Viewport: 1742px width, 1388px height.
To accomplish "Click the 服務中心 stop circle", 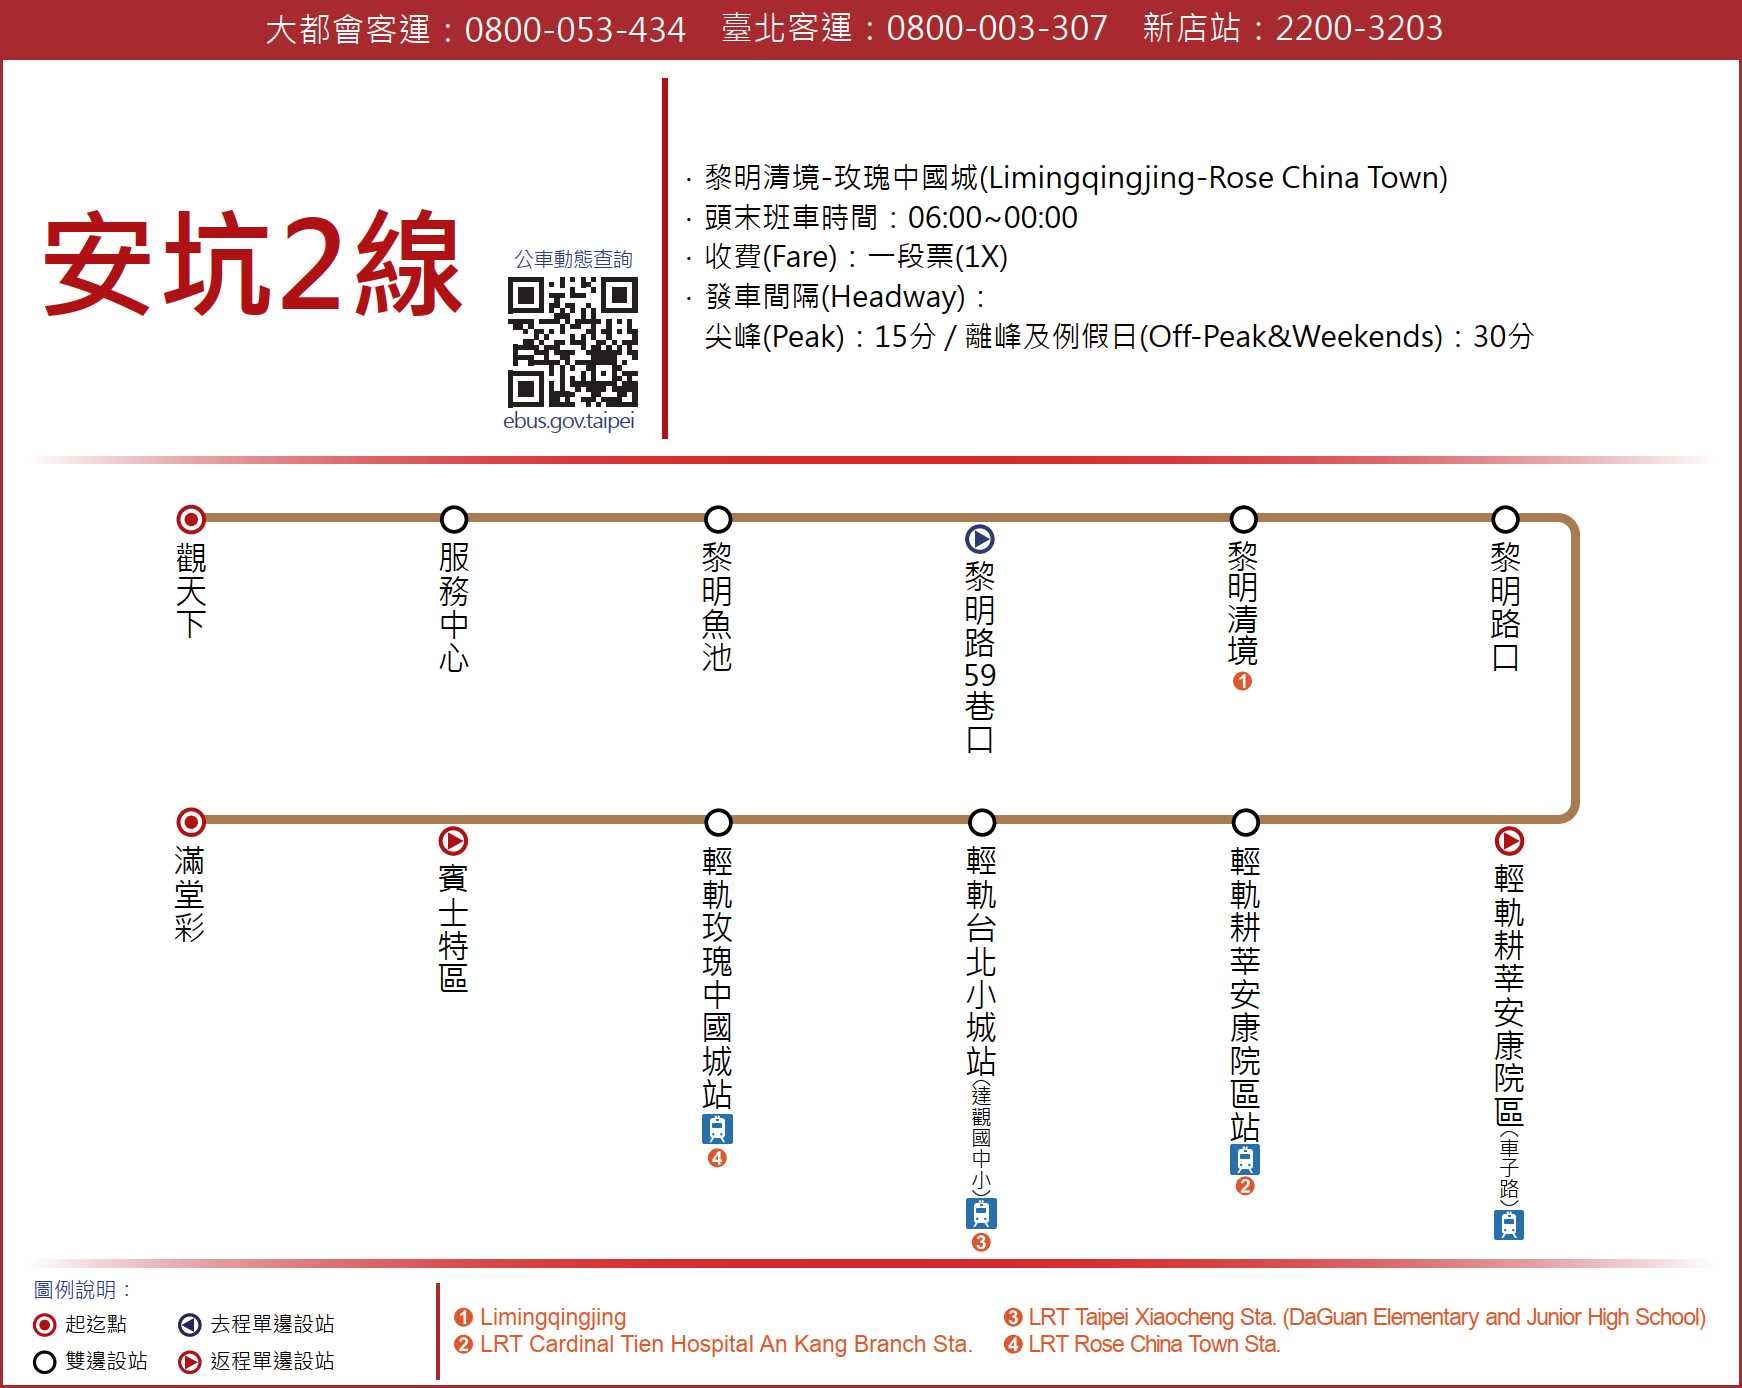I will (x=454, y=519).
